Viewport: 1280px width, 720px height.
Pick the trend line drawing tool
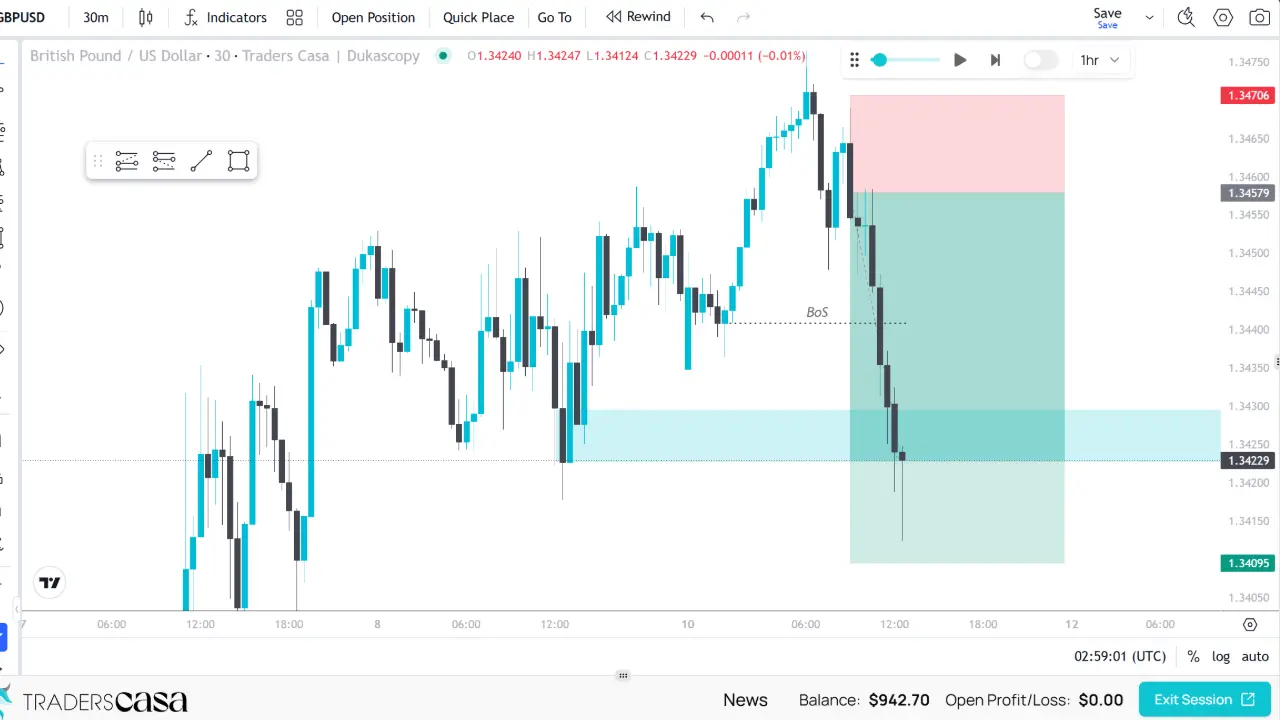click(x=201, y=161)
